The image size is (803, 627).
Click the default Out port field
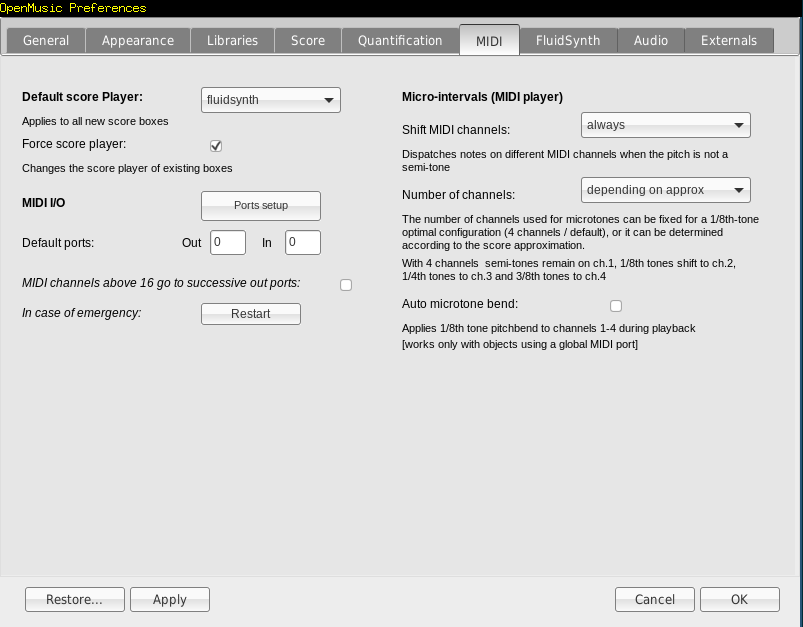[228, 242]
